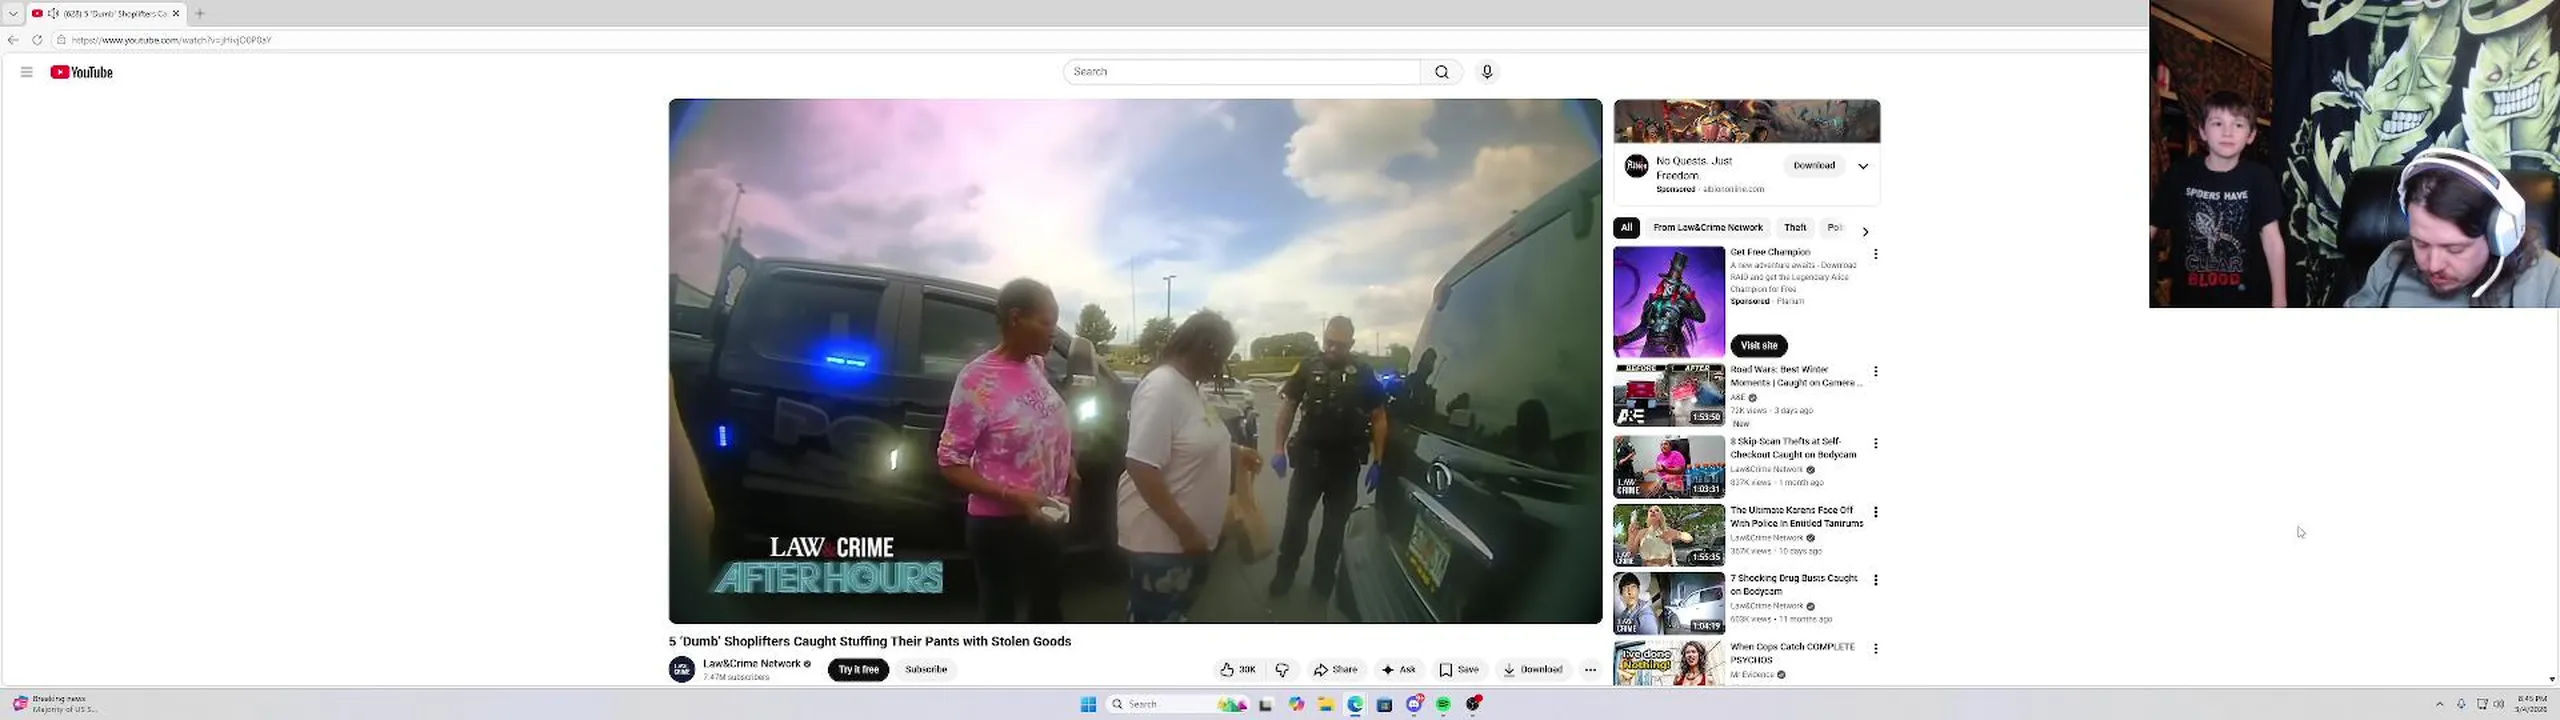Dislike the video with thumbs down
This screenshot has height=720, width=2560.
1282,670
